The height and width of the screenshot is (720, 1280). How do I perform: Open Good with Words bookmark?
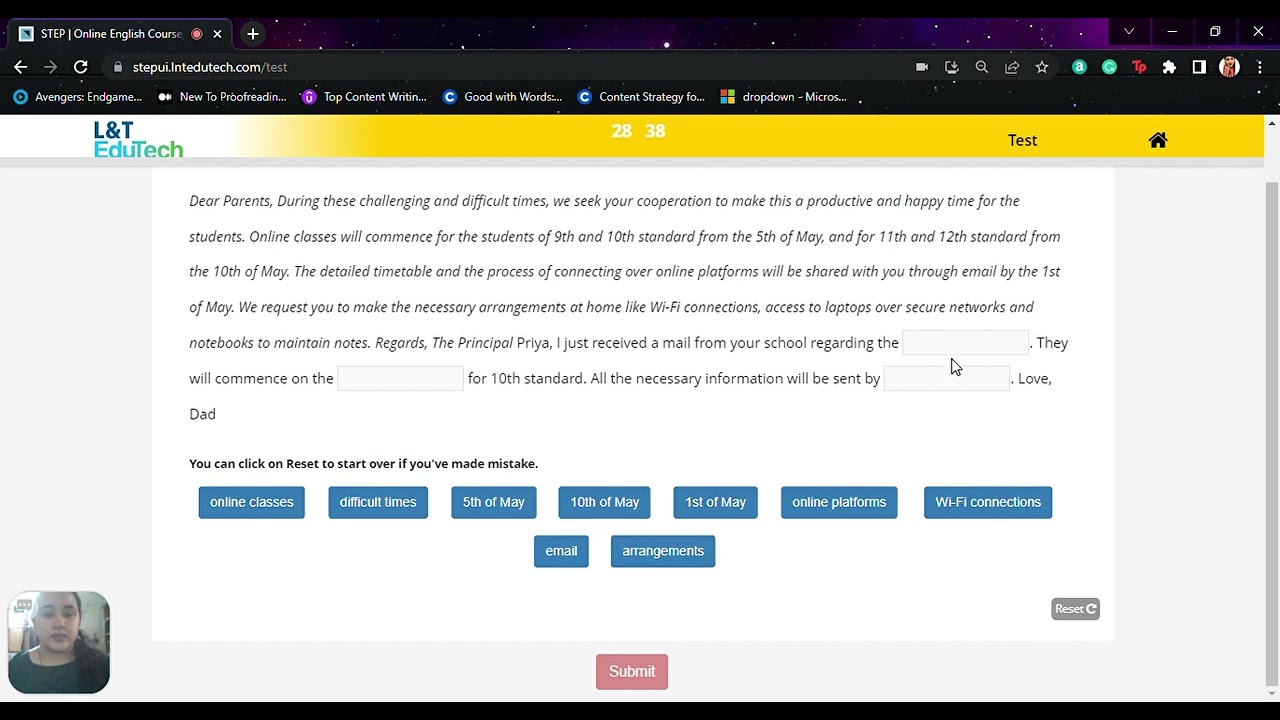[502, 97]
